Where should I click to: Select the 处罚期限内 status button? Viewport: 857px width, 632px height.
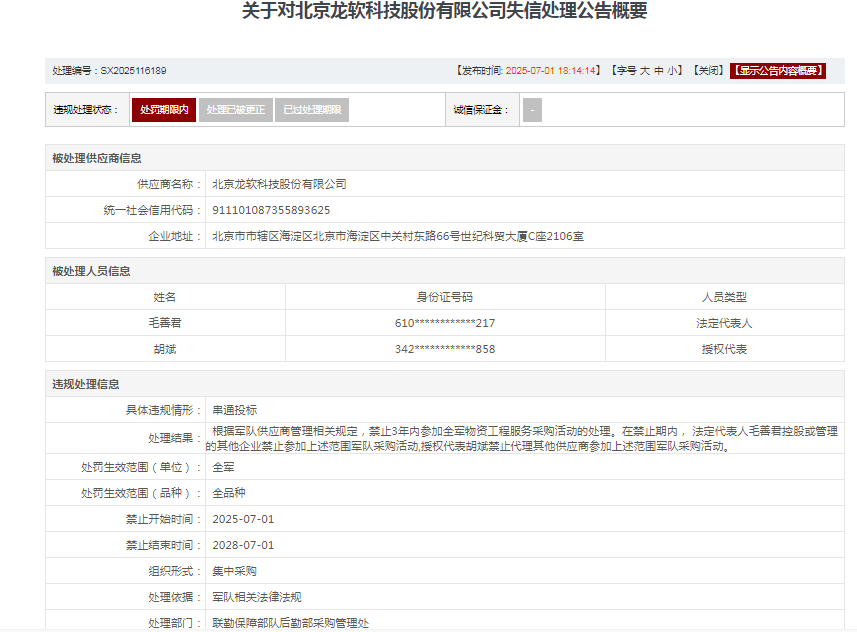click(x=164, y=110)
